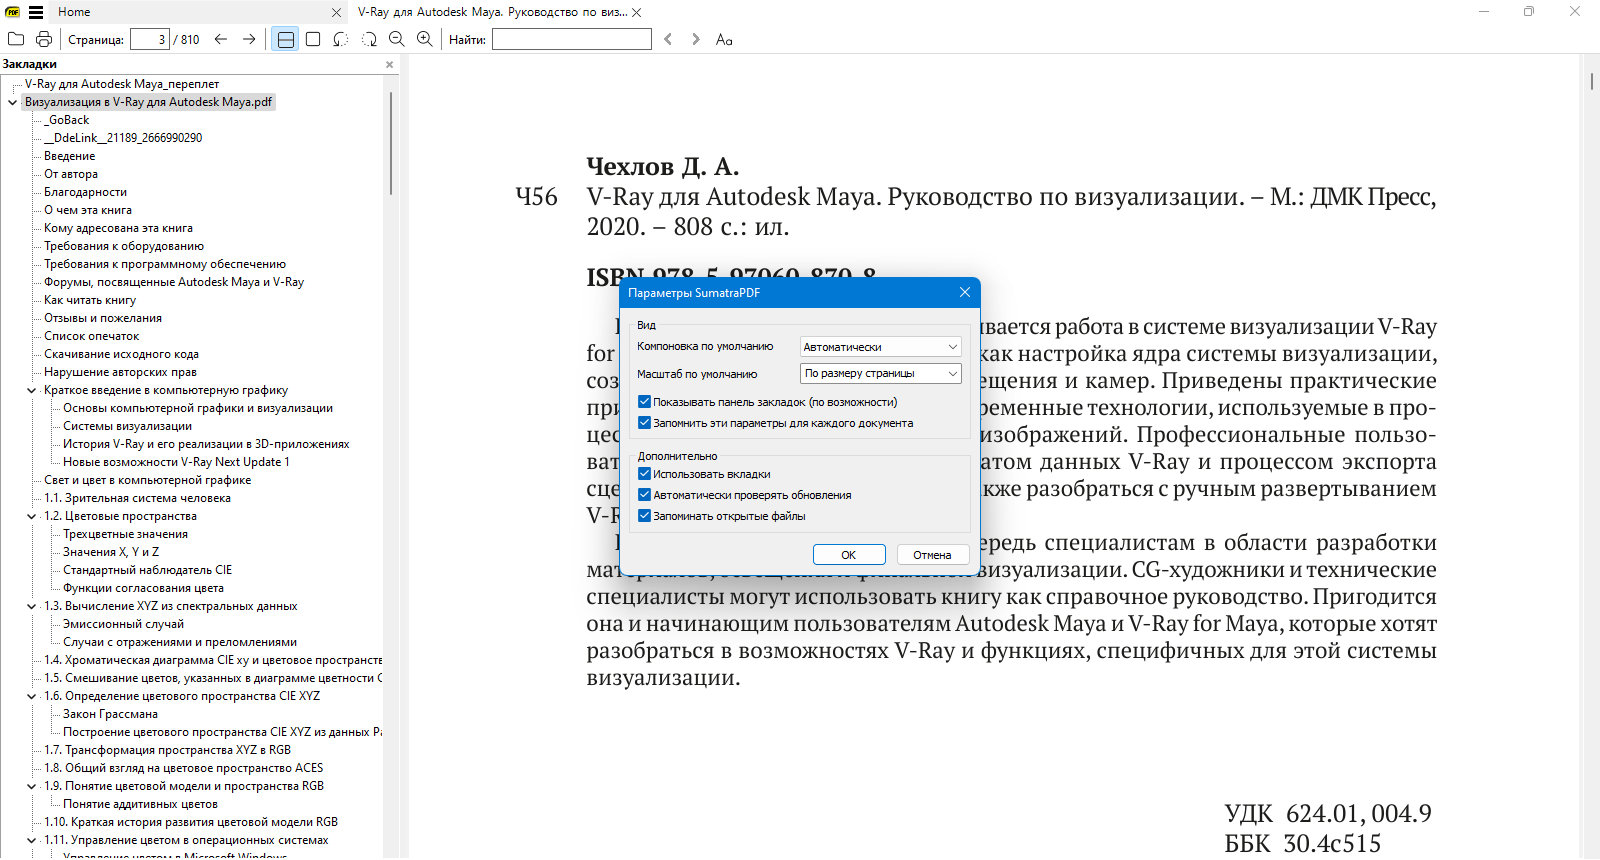Viewport: 1600px width, 860px height.
Task: Click the Zoom in magnifier
Action: coord(425,39)
